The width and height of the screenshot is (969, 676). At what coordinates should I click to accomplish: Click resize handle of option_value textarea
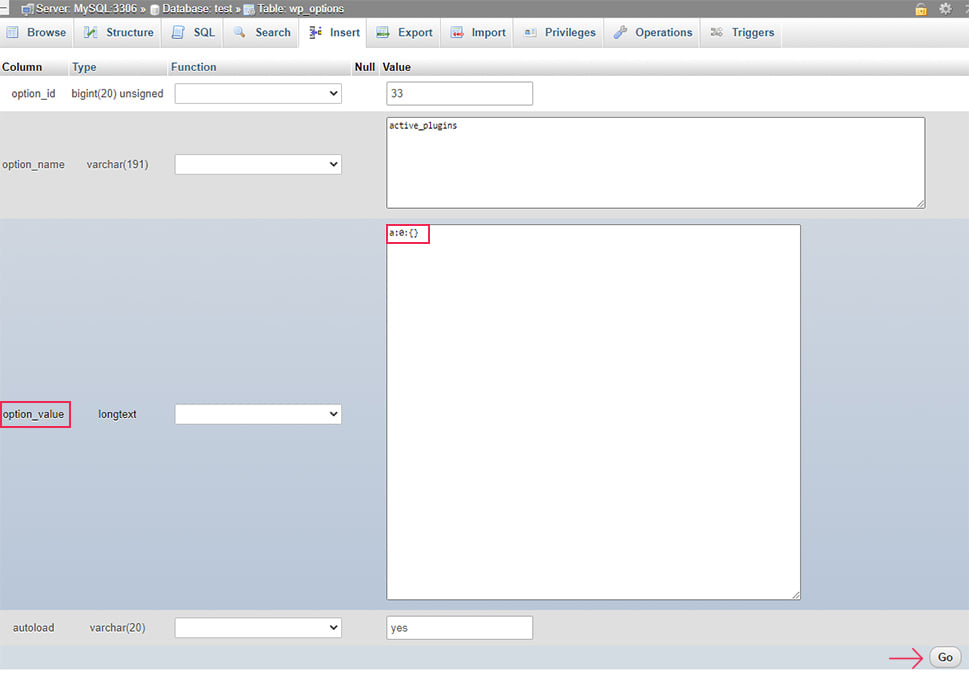[x=795, y=595]
